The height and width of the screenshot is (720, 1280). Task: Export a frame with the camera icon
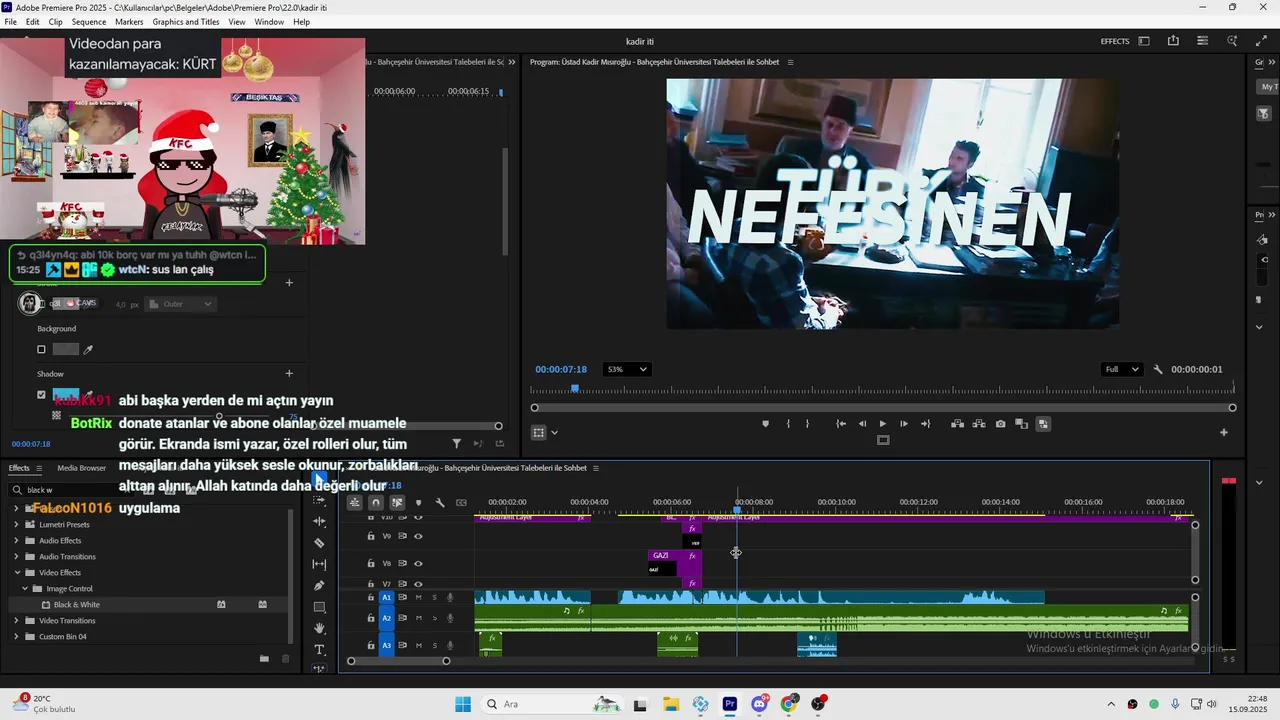click(x=1000, y=424)
